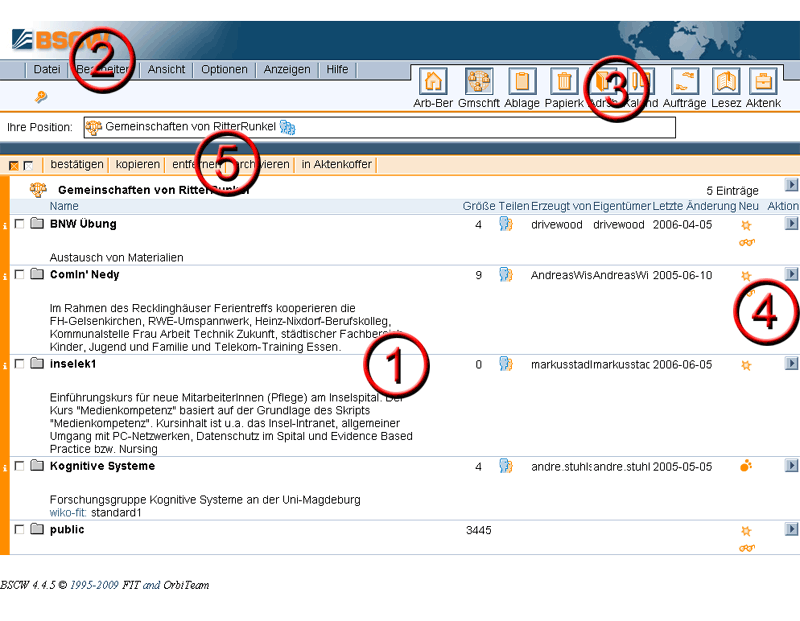The image size is (800, 621).
Task: Click the kopieren button
Action: 137,164
